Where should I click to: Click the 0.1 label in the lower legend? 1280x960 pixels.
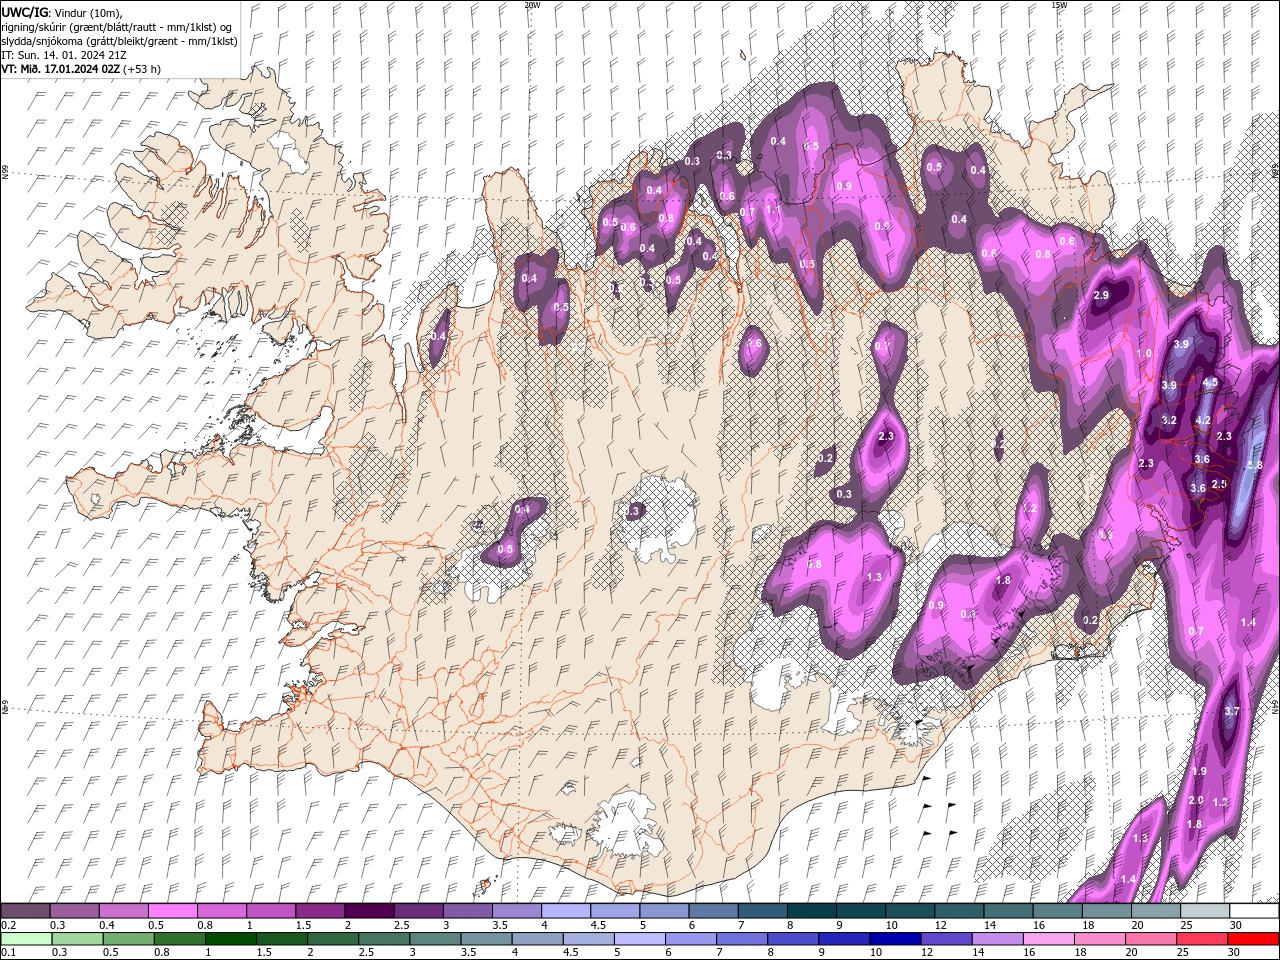point(8,953)
